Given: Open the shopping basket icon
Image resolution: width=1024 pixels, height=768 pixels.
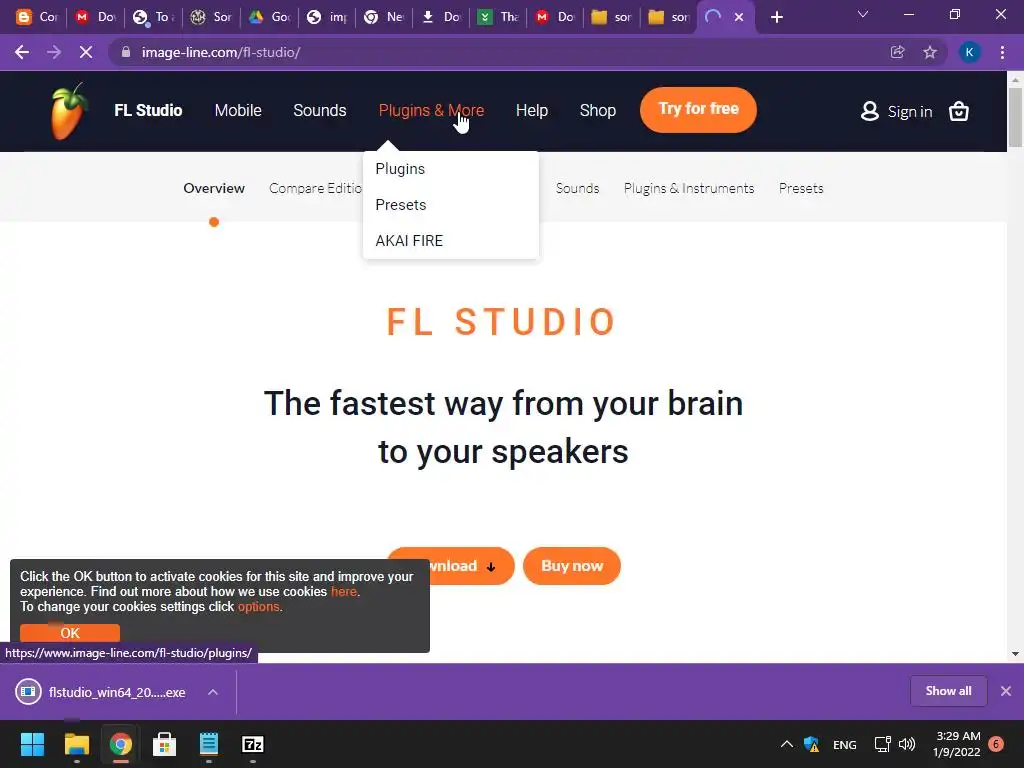Looking at the screenshot, I should coord(959,112).
